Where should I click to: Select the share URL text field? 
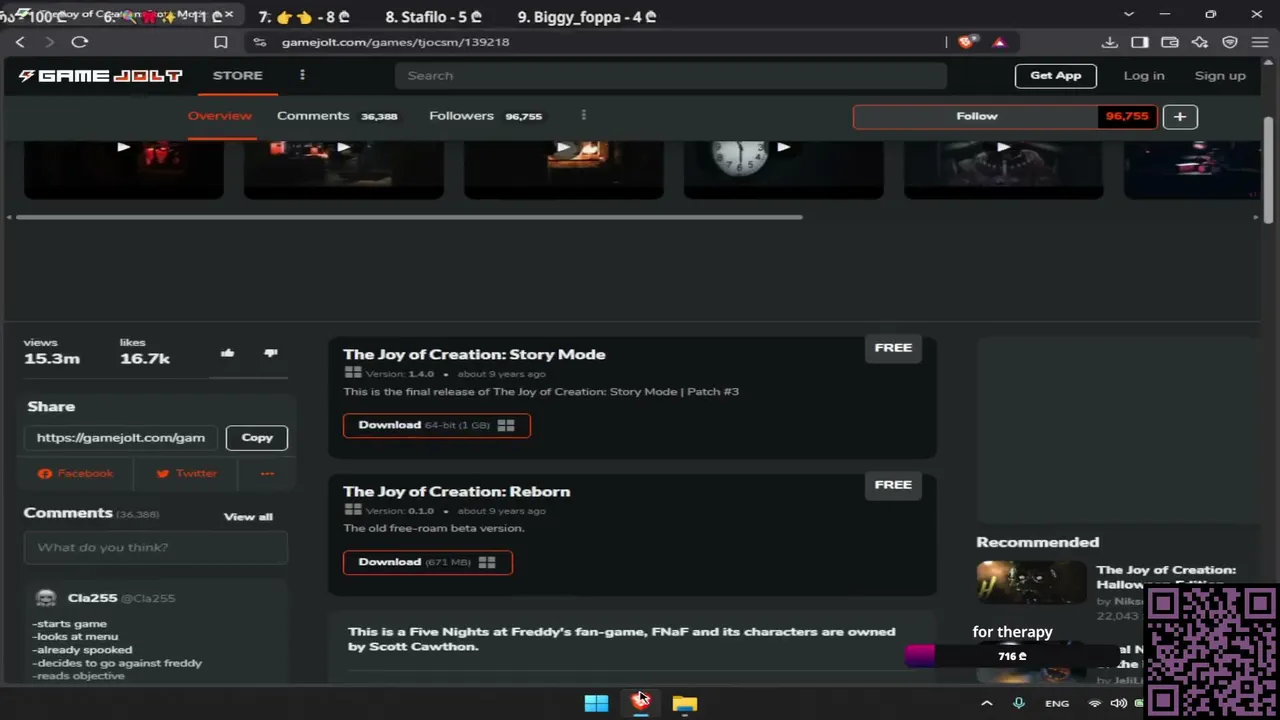click(x=121, y=438)
